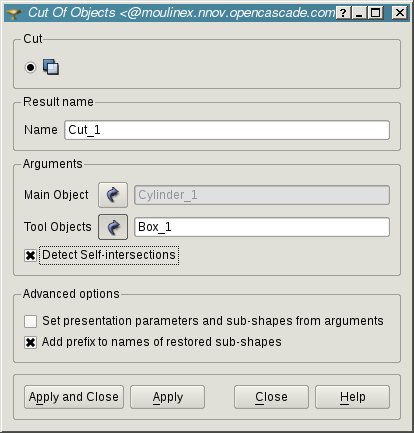The height and width of the screenshot is (433, 414).
Task: Minimize the Cut Of Objects dialog
Action: pos(359,13)
